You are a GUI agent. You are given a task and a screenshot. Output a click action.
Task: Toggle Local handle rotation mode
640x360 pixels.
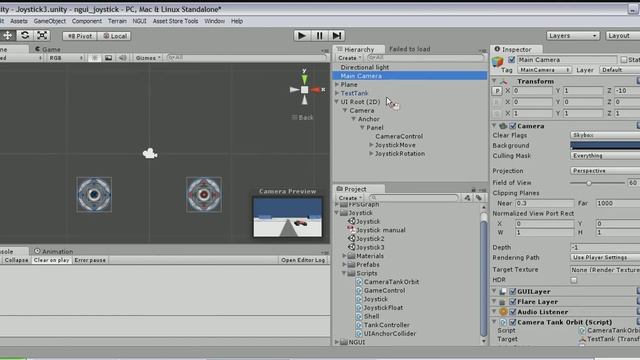pyautogui.click(x=114, y=36)
